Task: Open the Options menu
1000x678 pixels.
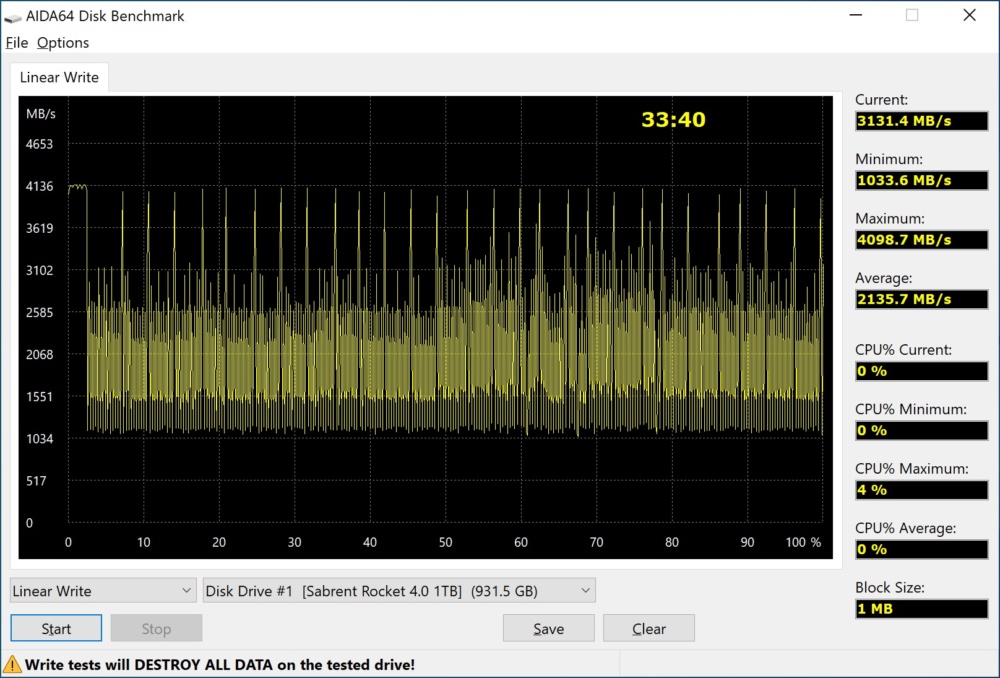Action: [62, 43]
